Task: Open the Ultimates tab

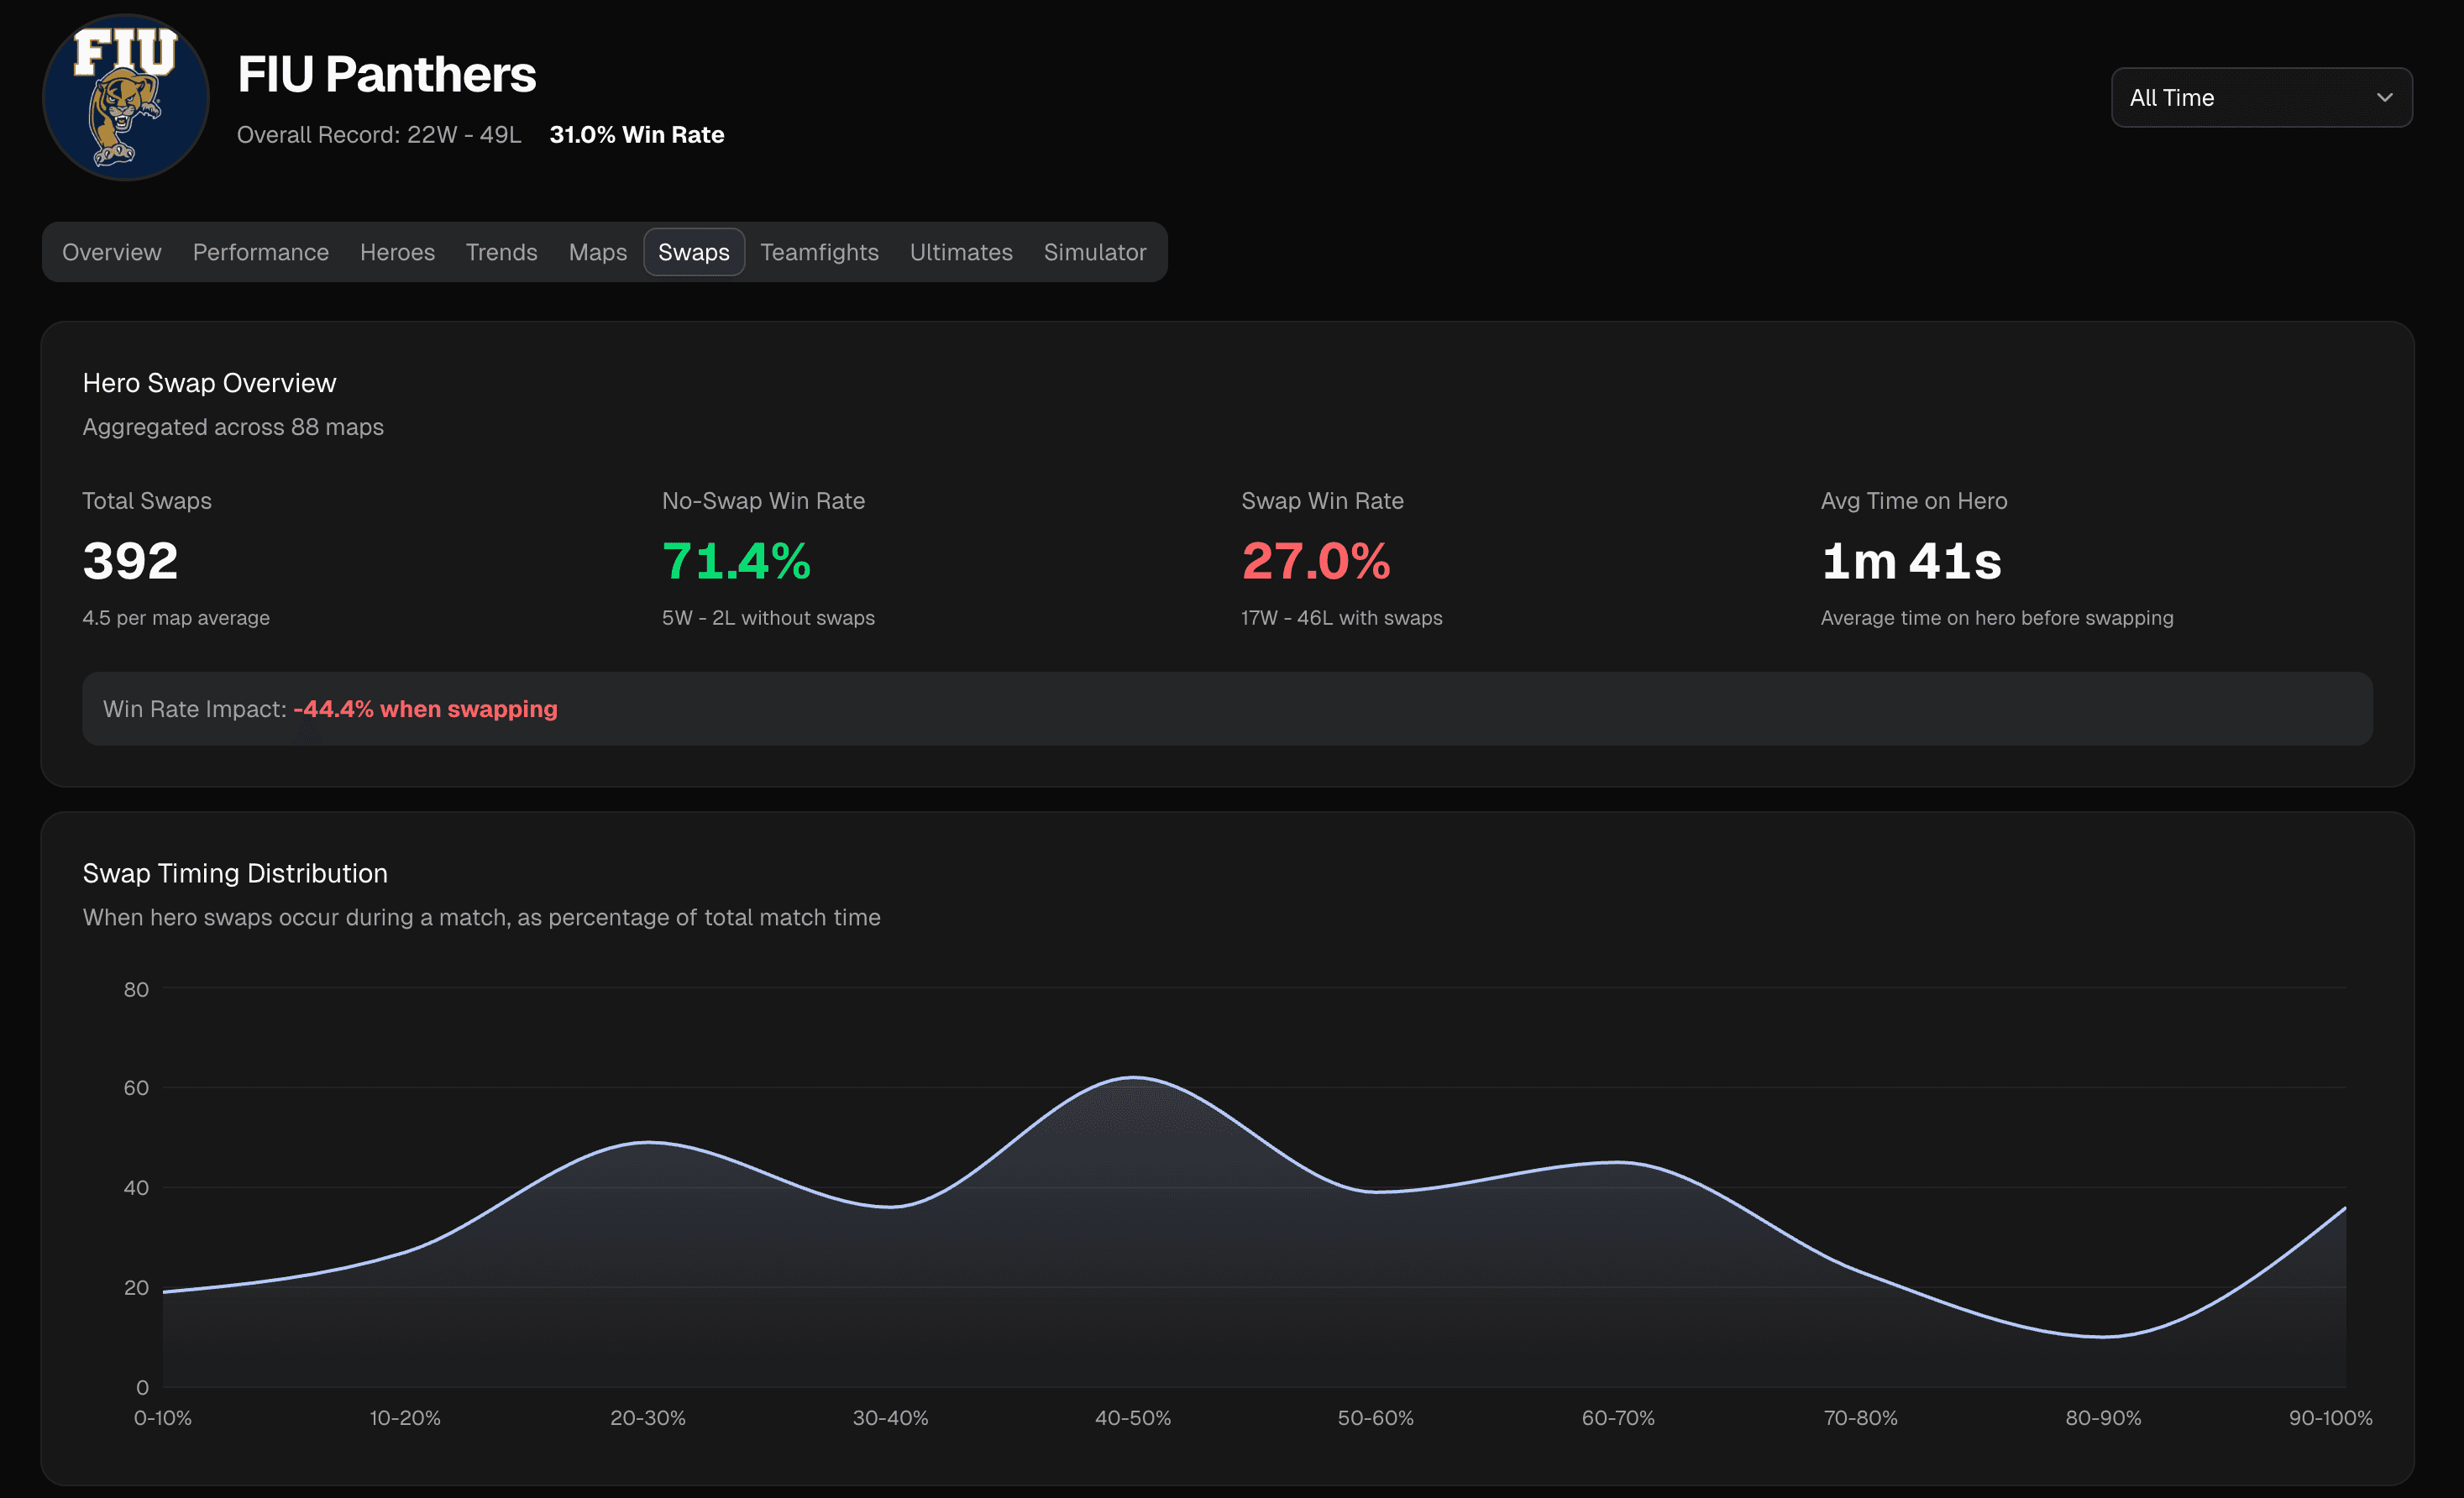Action: (960, 252)
